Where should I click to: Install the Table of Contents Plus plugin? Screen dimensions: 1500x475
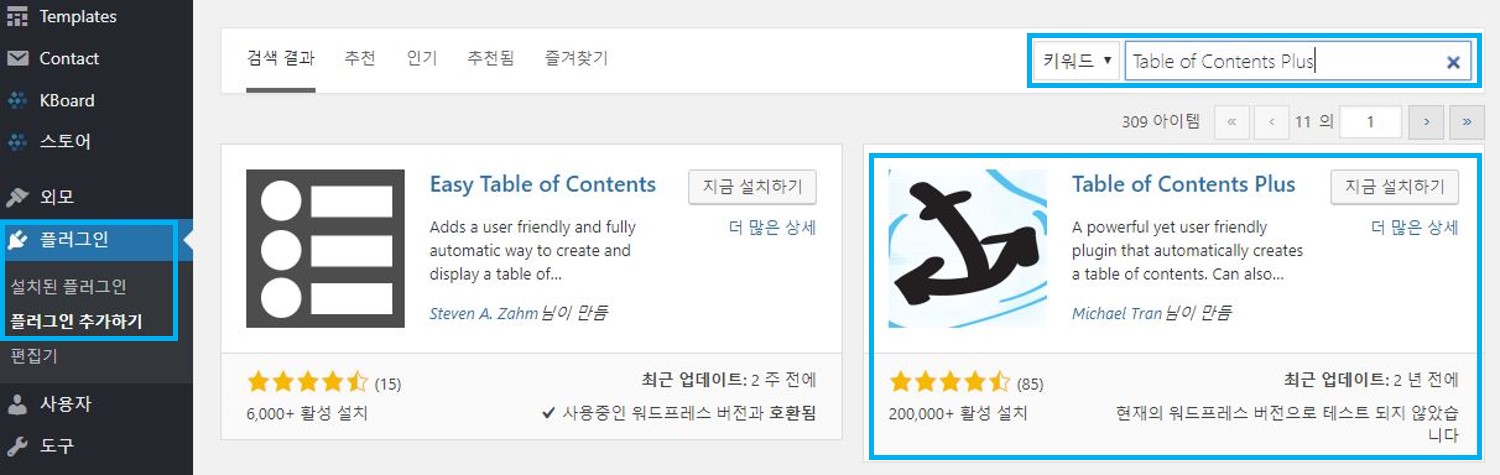(1394, 186)
